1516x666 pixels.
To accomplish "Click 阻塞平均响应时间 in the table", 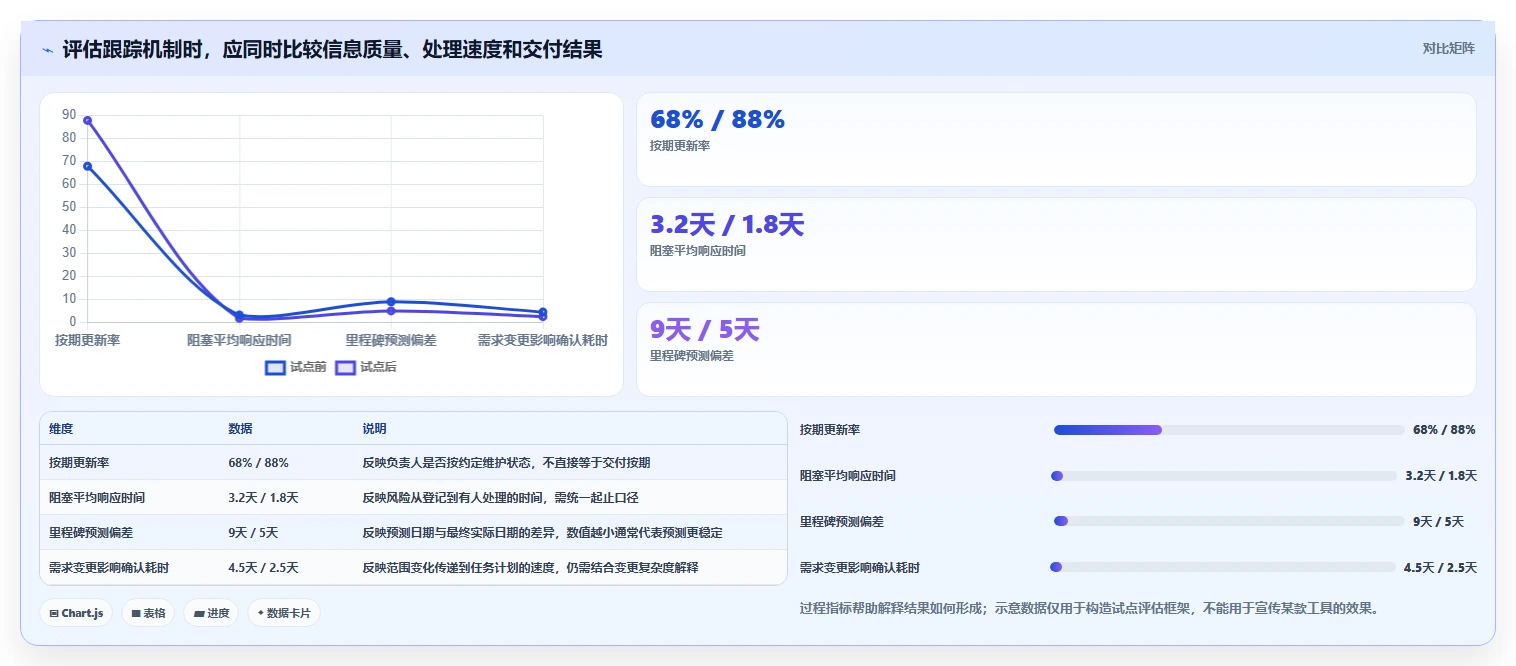I will coord(97,497).
